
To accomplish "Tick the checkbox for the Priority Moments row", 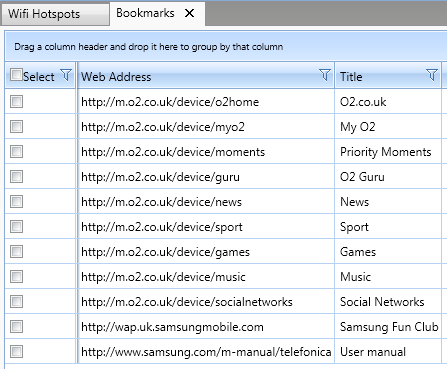I will pos(16,151).
